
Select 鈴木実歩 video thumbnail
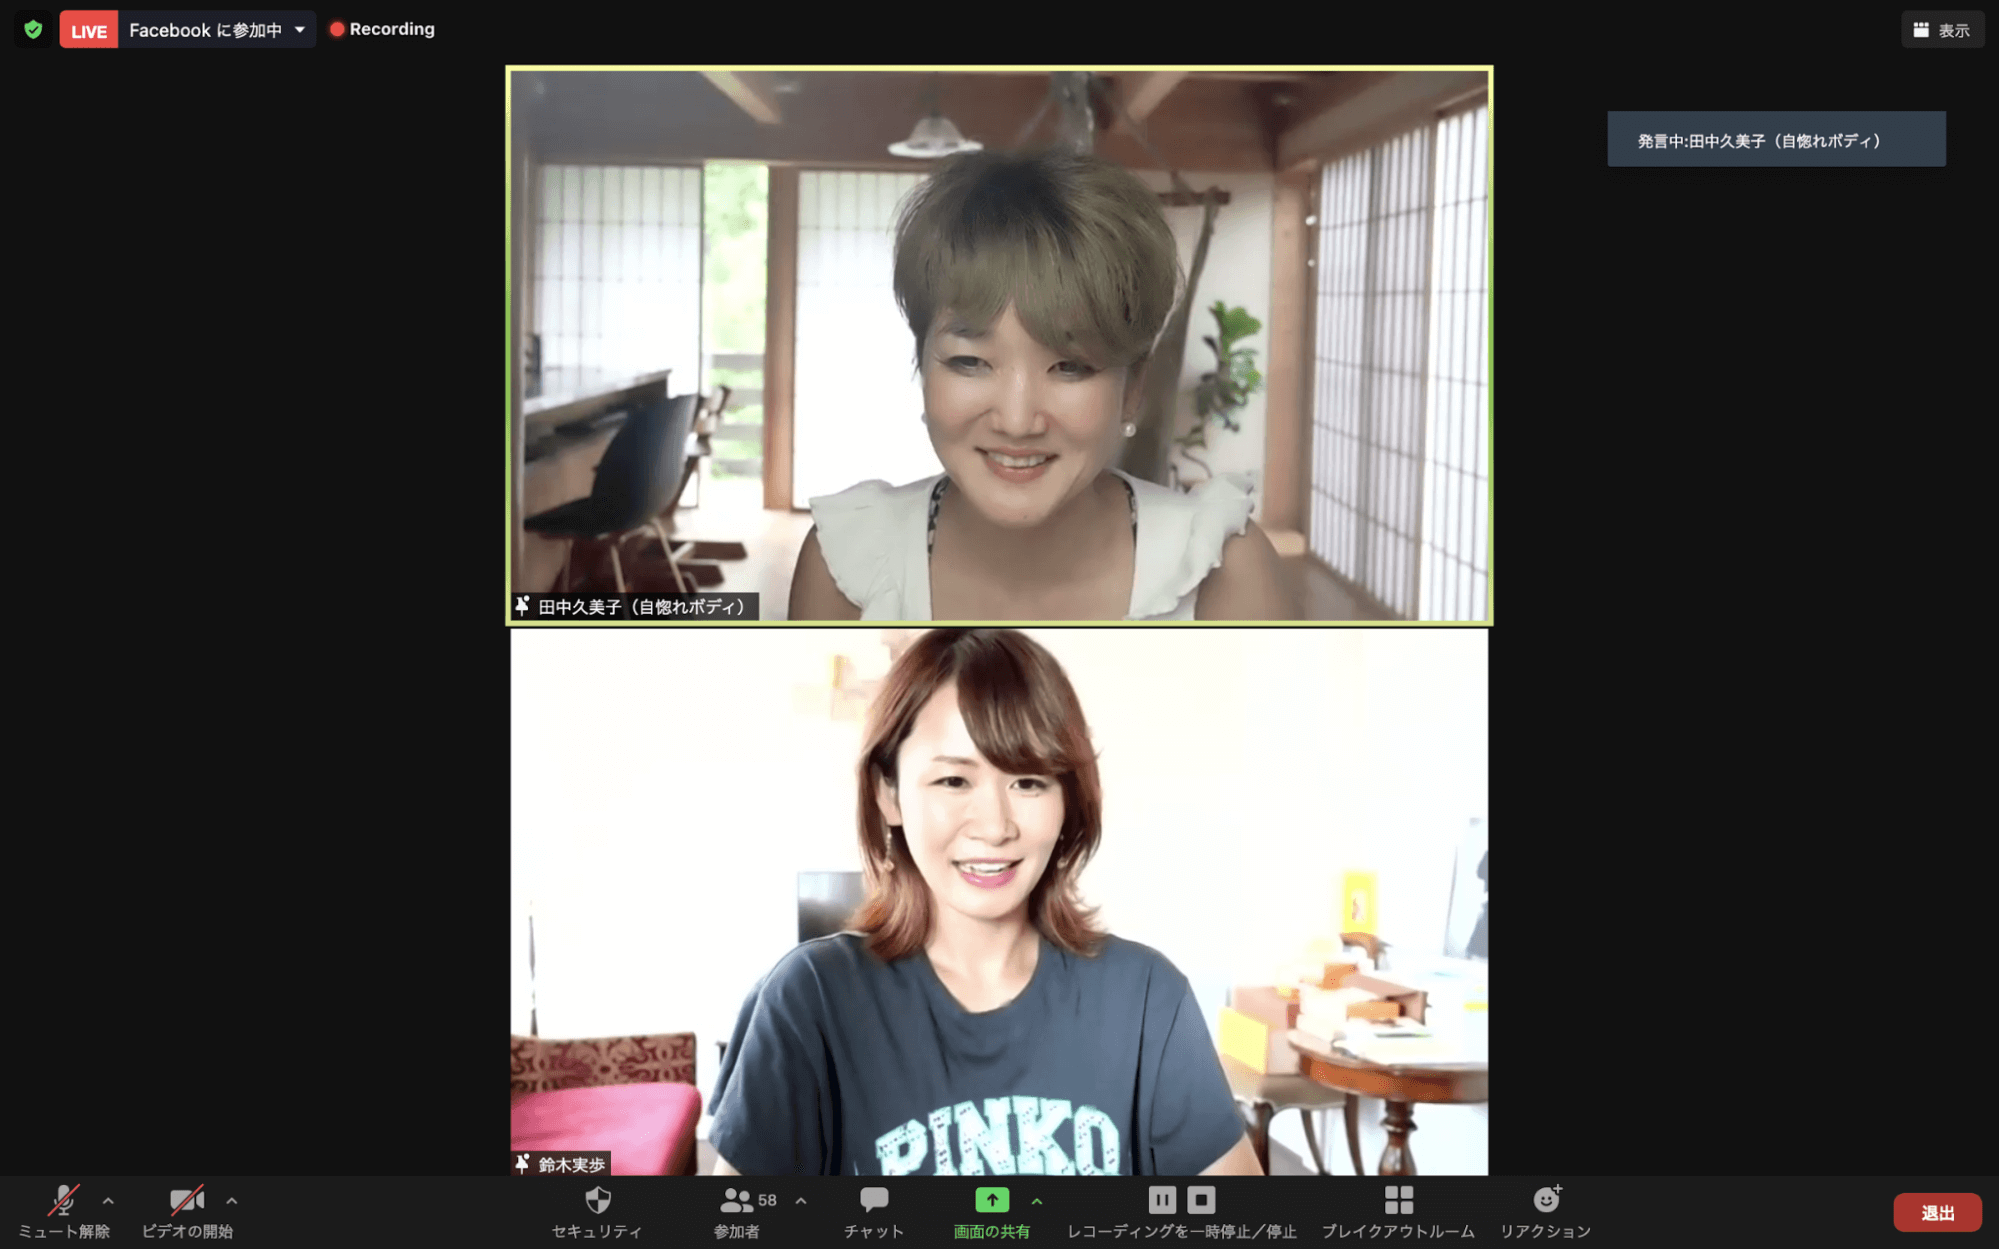click(x=999, y=902)
